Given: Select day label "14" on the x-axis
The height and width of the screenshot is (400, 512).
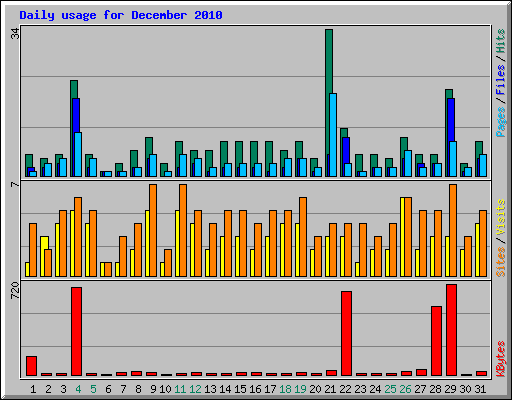Looking at the screenshot, I should (225, 389).
